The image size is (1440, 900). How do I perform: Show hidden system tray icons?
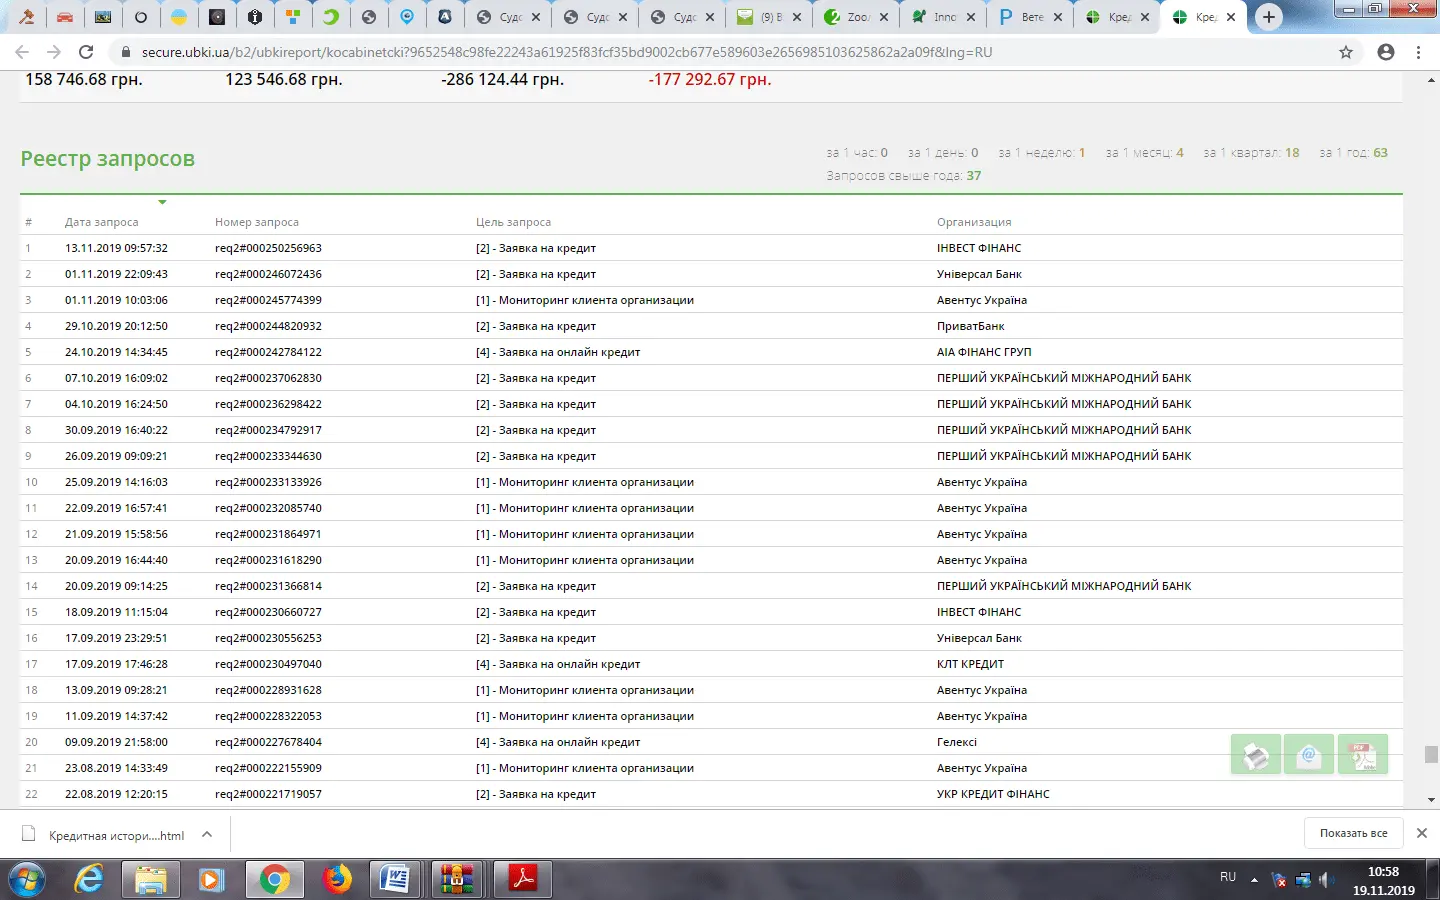pyautogui.click(x=1254, y=880)
